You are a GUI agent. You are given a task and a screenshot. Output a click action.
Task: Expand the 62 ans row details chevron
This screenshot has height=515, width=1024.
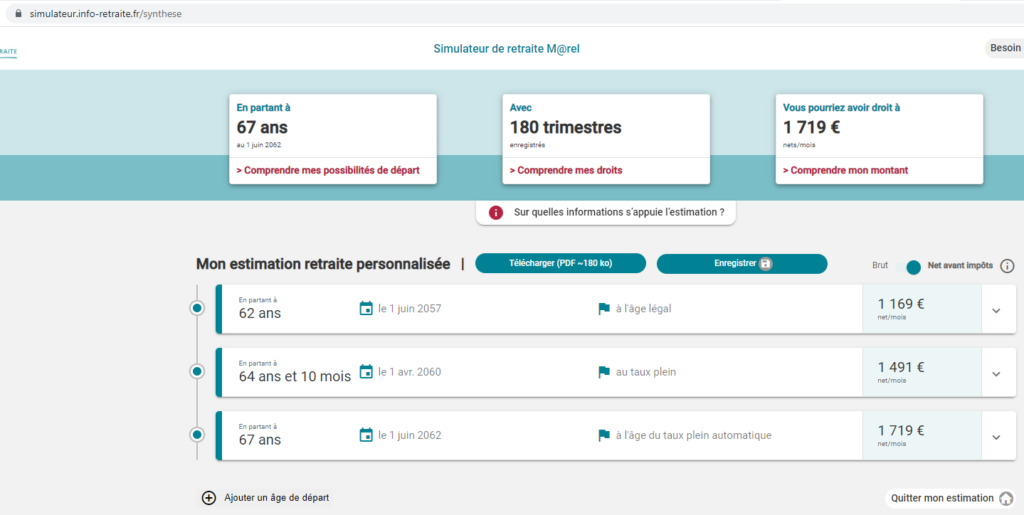[x=996, y=311]
